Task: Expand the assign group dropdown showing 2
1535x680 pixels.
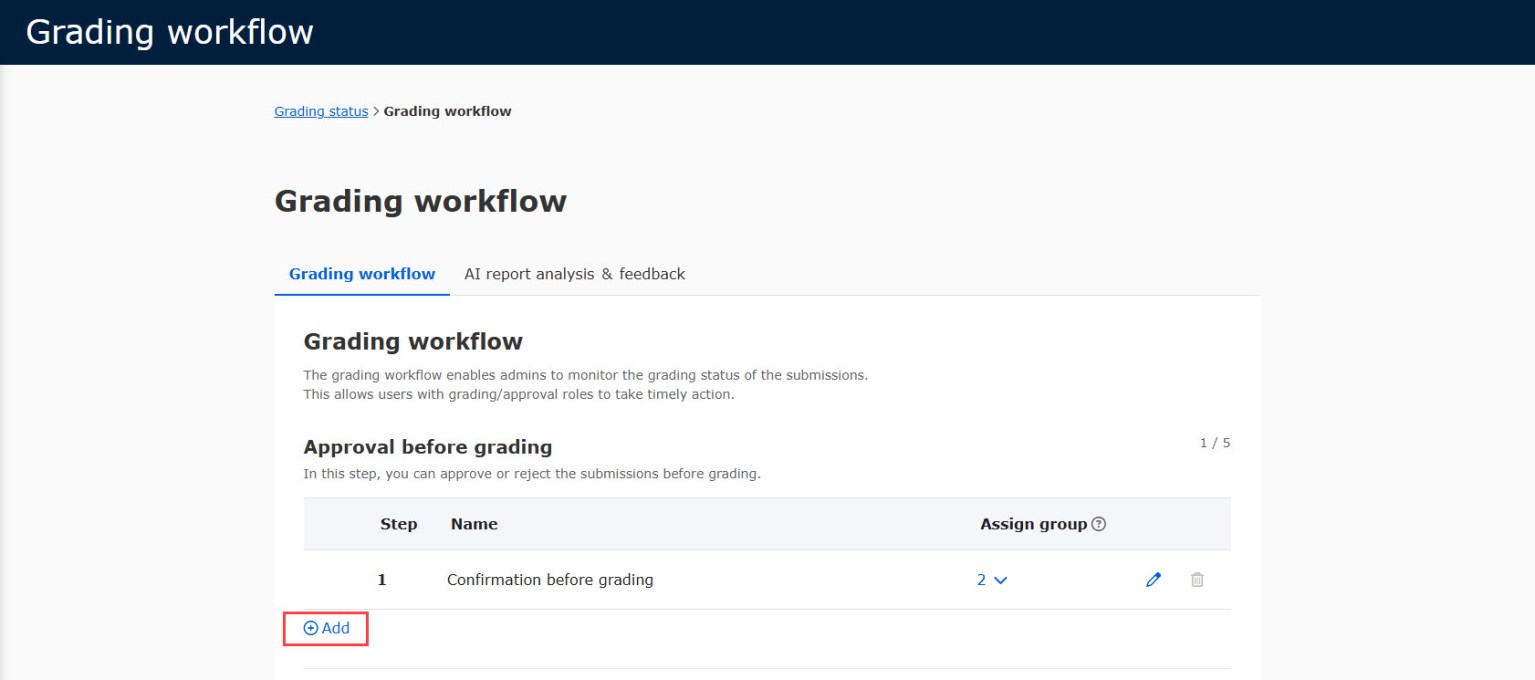Action: point(992,580)
